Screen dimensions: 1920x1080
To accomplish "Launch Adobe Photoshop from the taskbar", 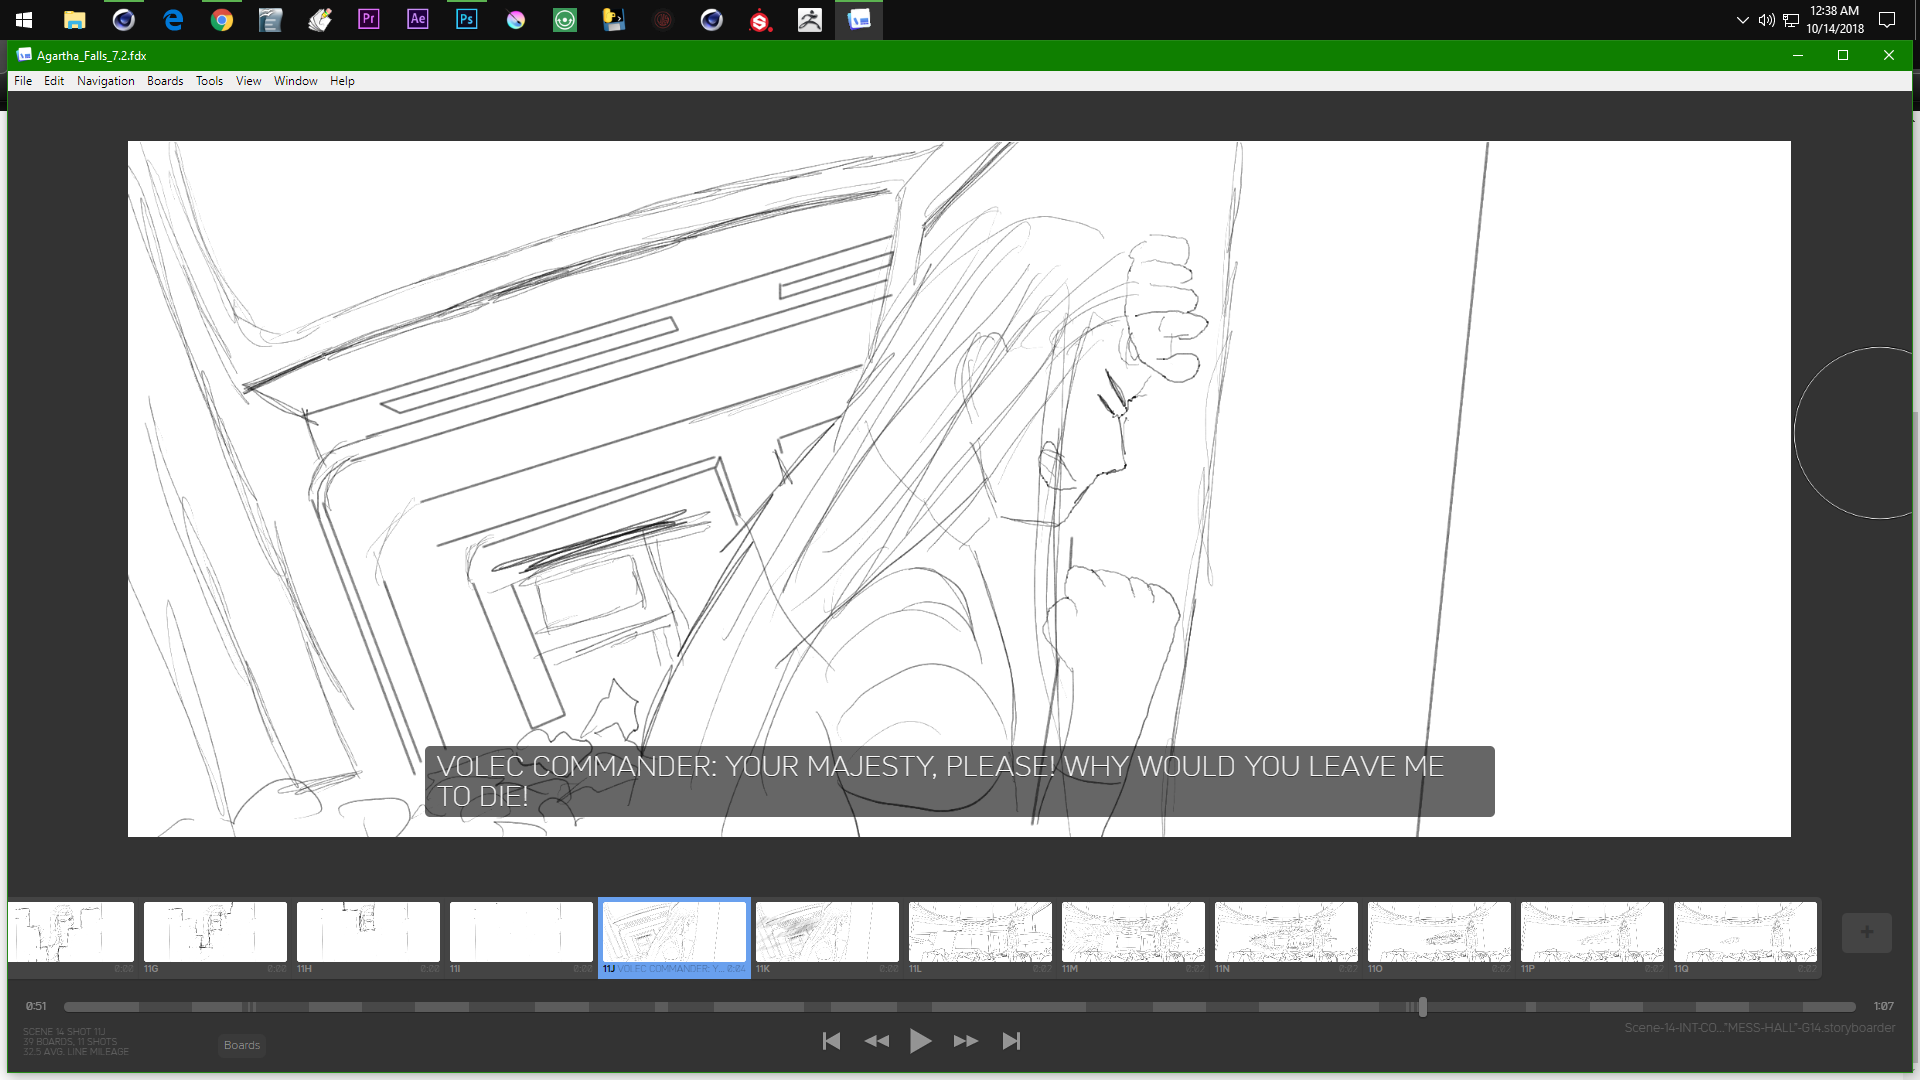I will (466, 18).
